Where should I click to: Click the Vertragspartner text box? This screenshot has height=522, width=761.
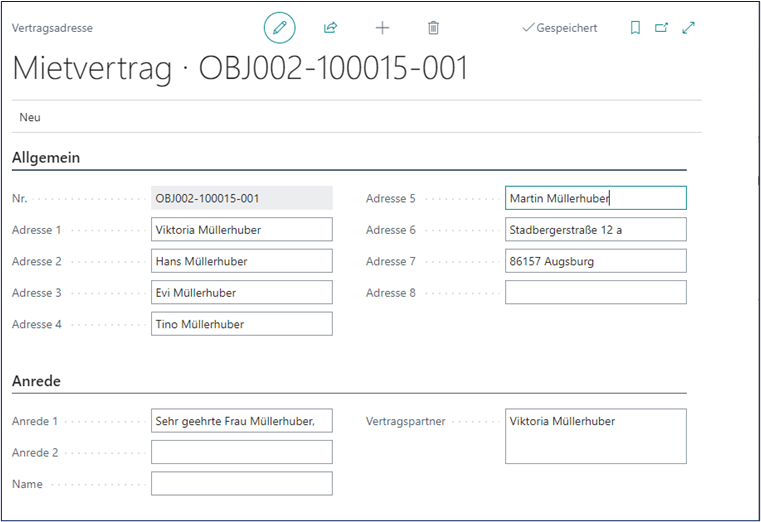(x=595, y=437)
